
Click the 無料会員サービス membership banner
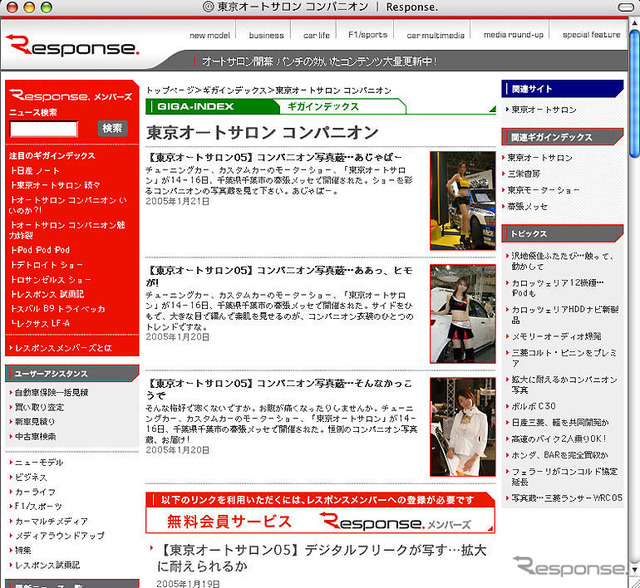pyautogui.click(x=320, y=513)
